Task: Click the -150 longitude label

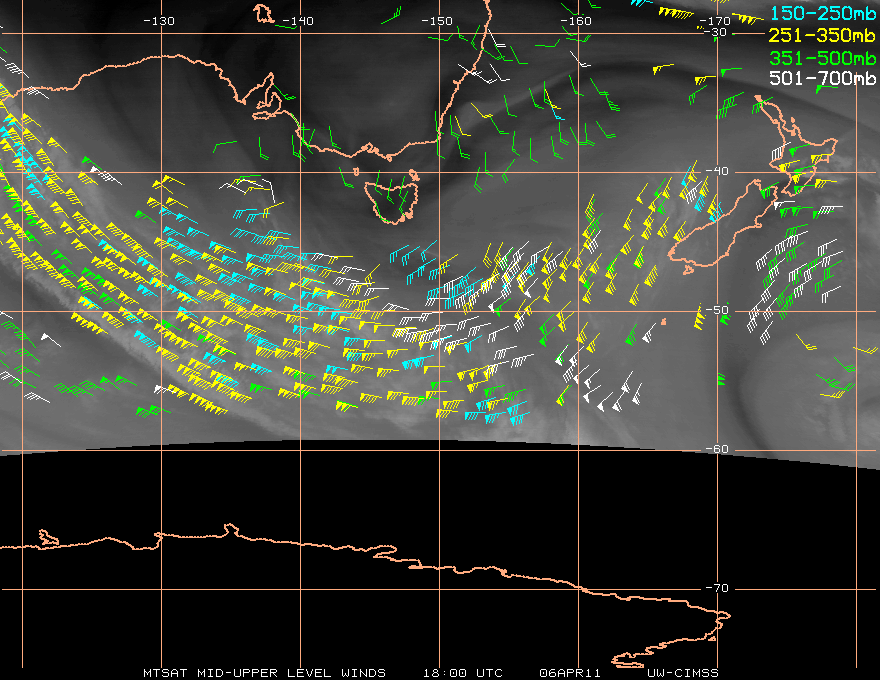Action: 437,21
